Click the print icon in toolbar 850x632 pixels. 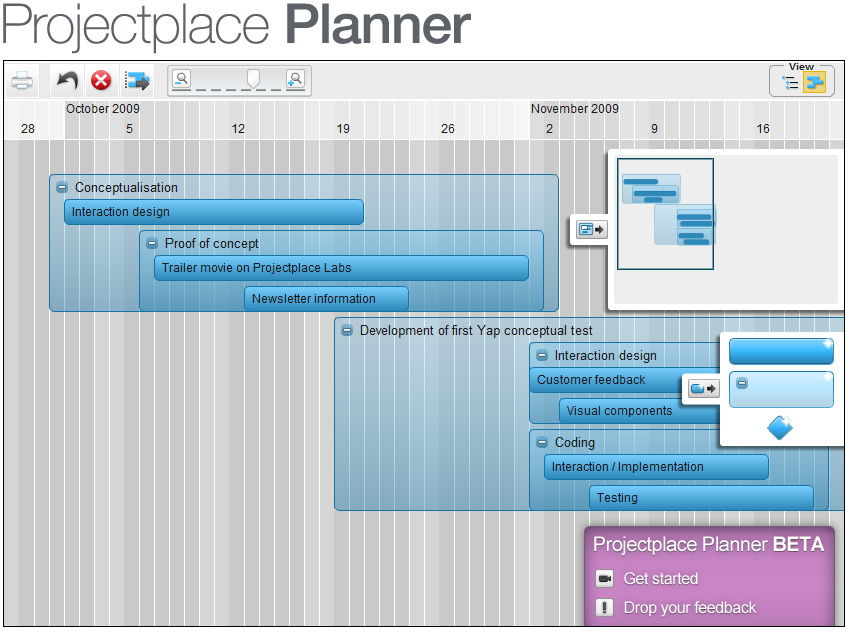[x=22, y=81]
